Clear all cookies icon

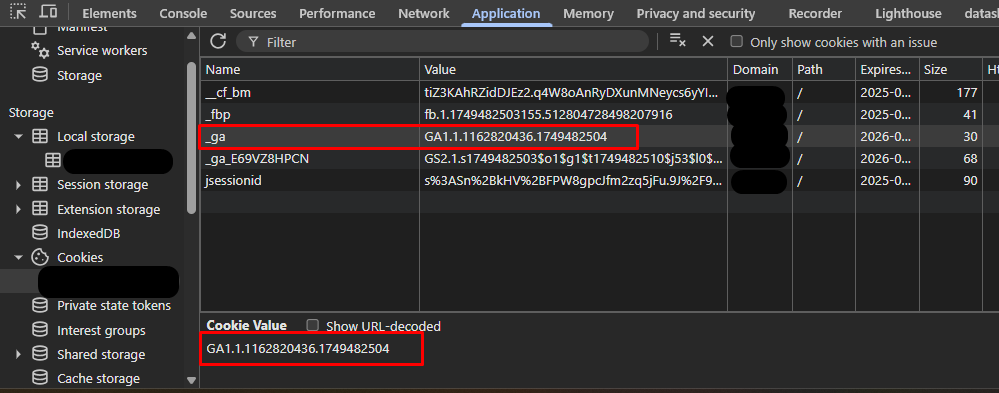point(677,41)
